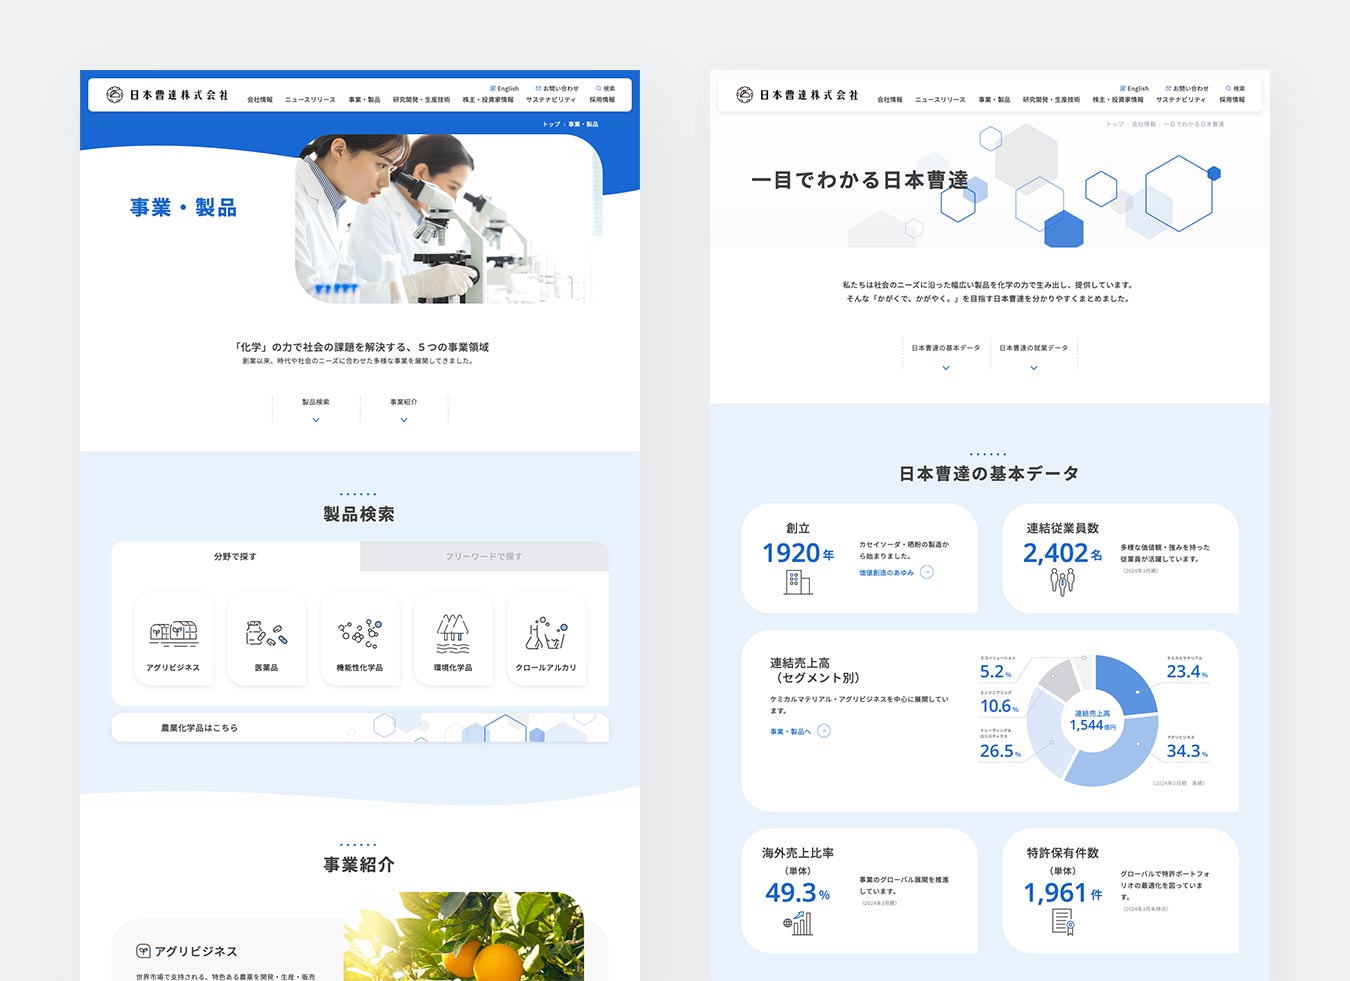
Task: Open 医薬品 category card
Action: [266, 639]
